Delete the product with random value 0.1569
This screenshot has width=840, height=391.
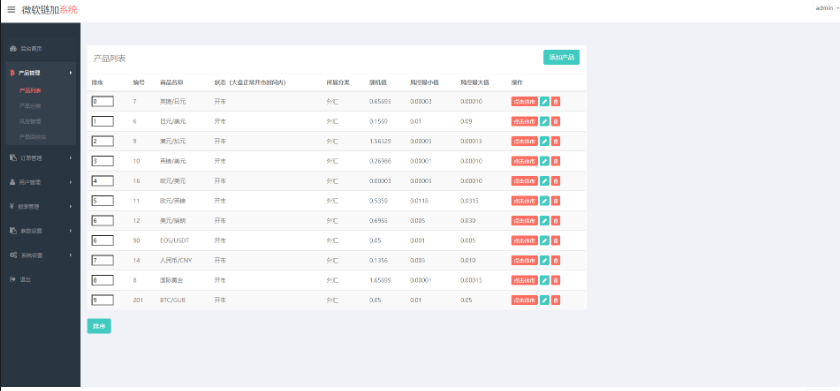click(556, 122)
